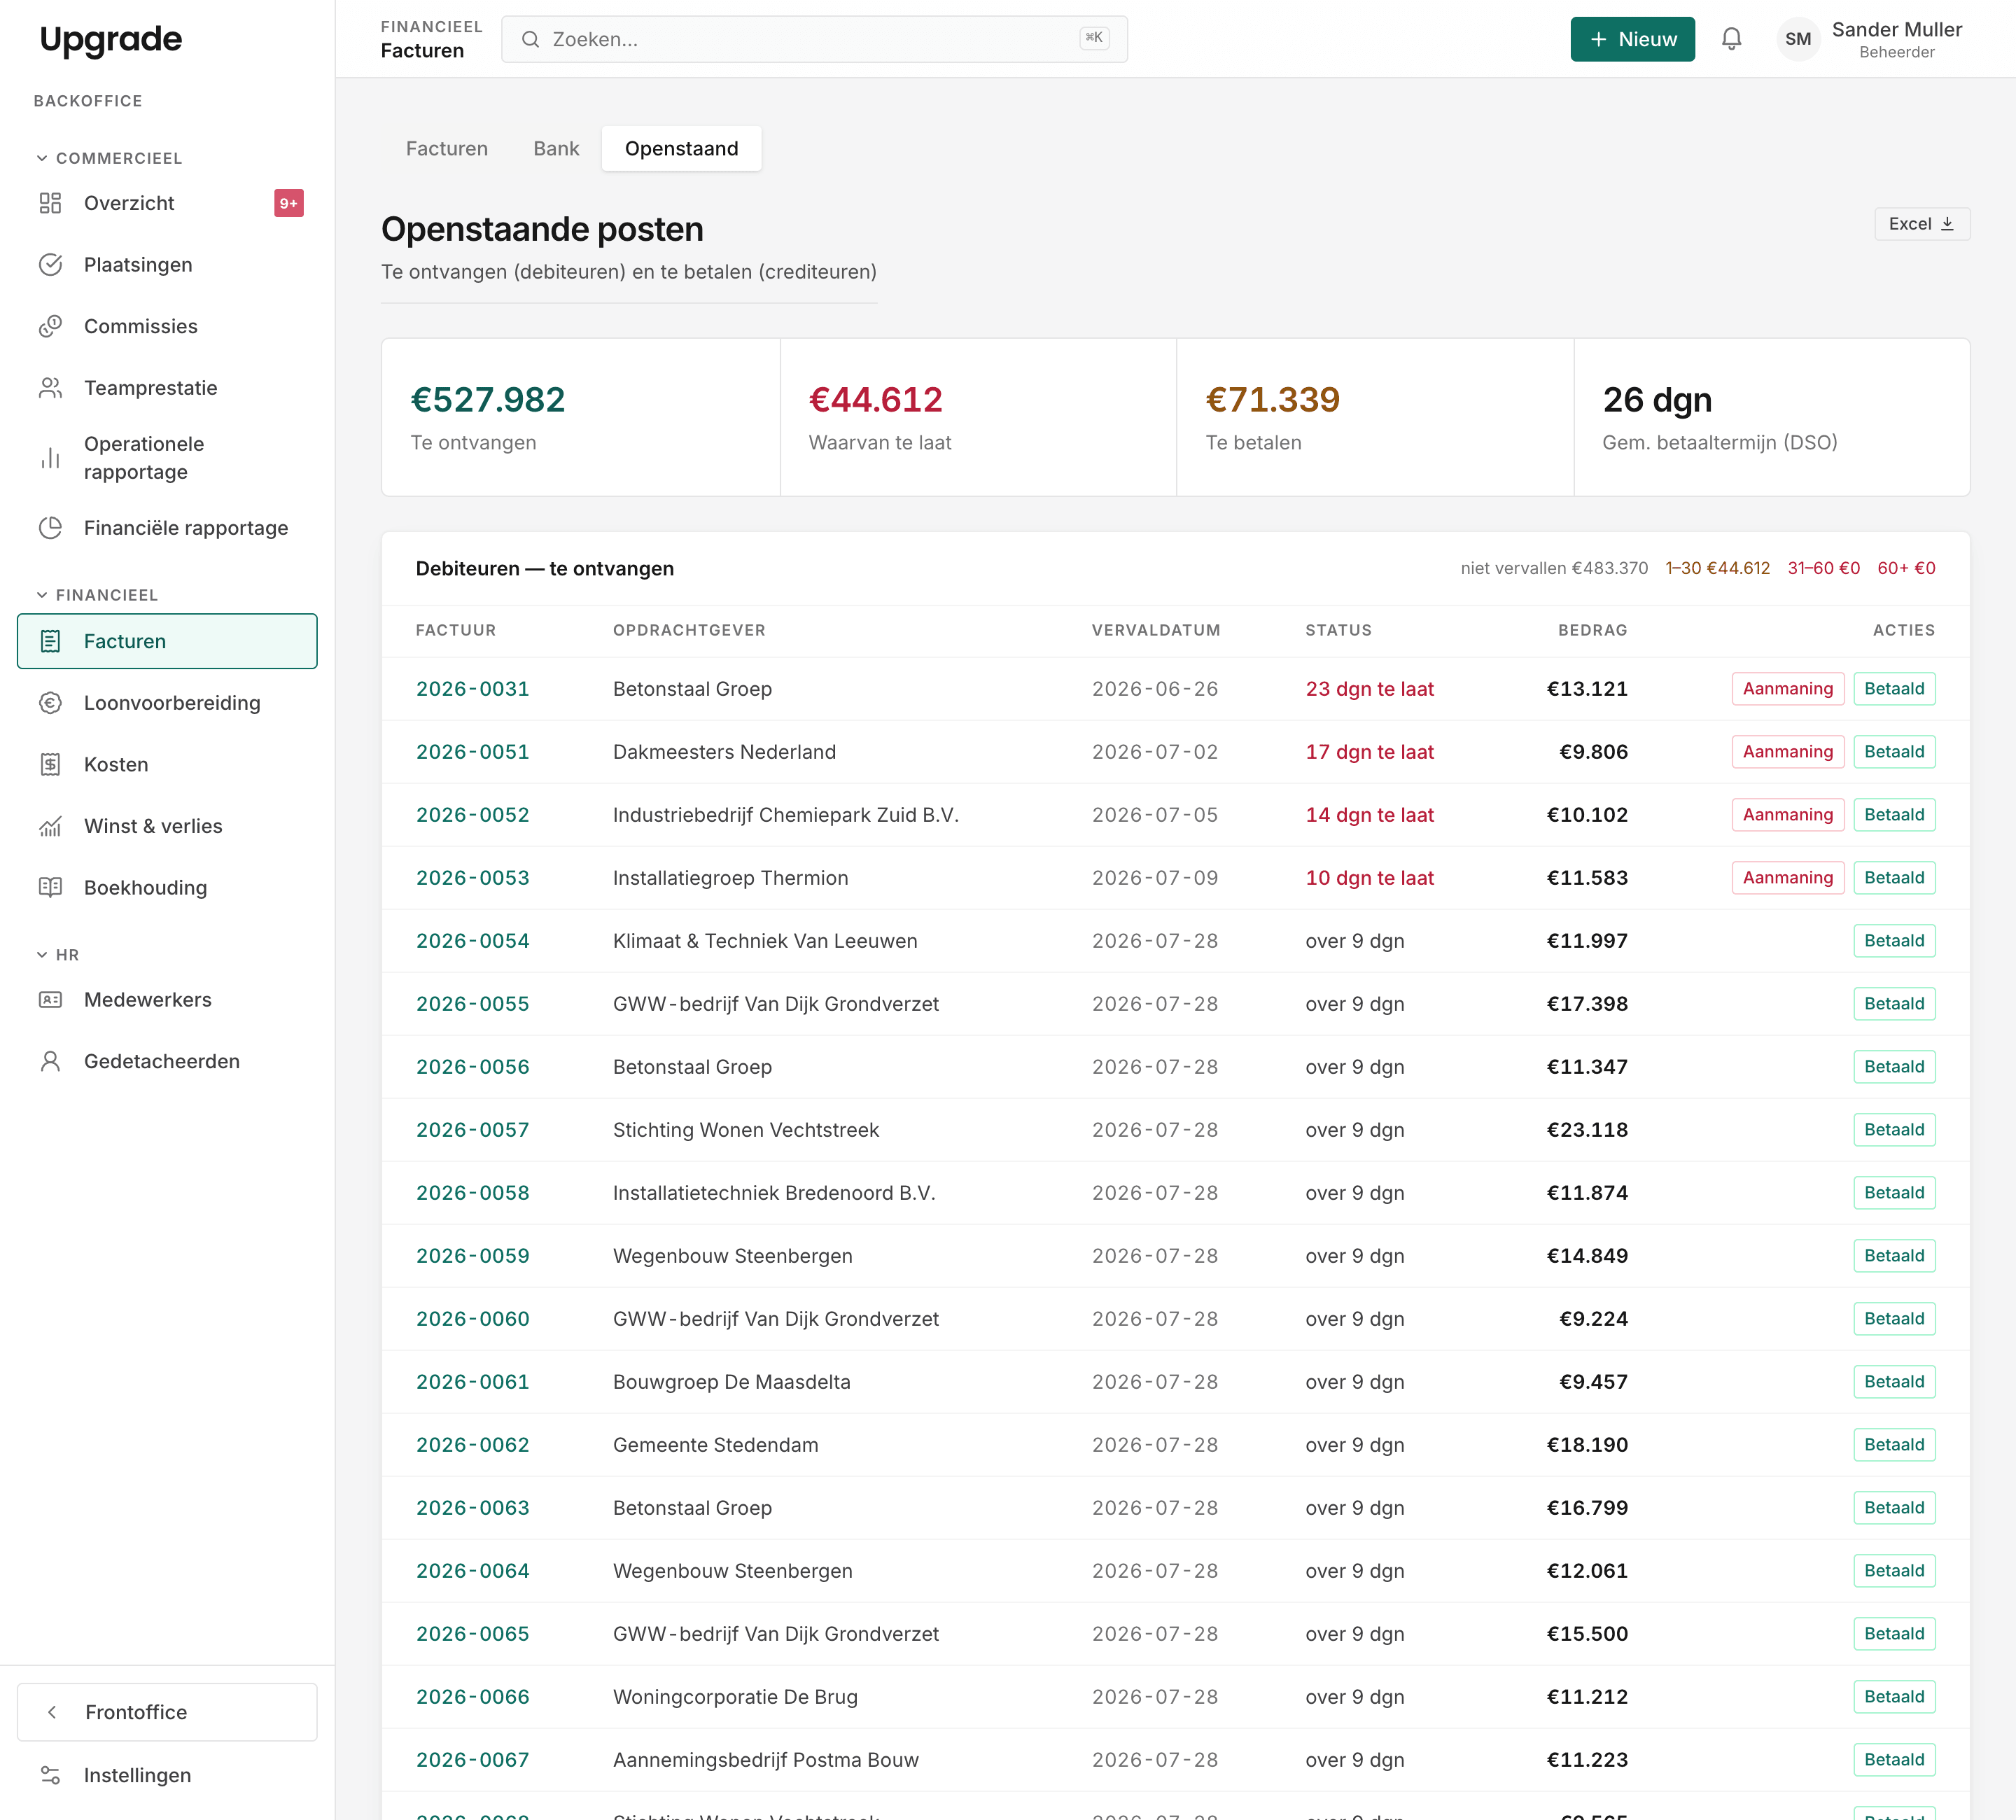
Task: Click the Te ontvangen €527.982 card
Action: point(580,417)
